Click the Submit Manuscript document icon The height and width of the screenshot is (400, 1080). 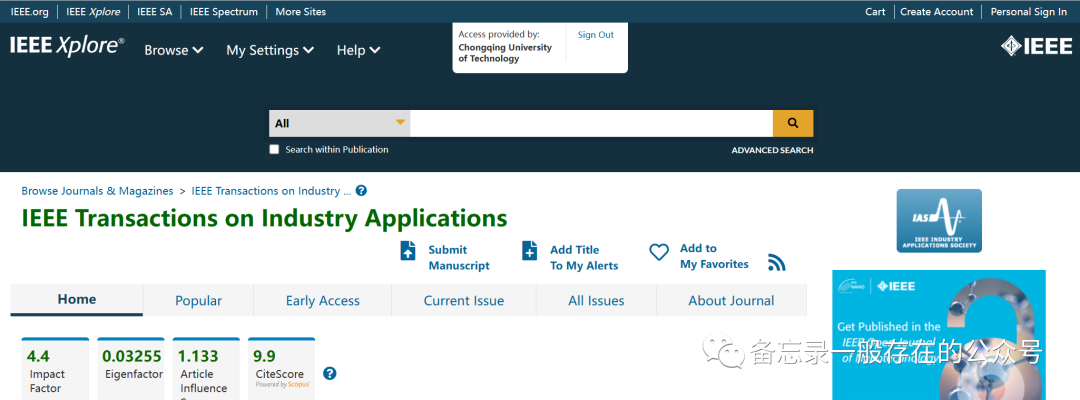tap(408, 251)
